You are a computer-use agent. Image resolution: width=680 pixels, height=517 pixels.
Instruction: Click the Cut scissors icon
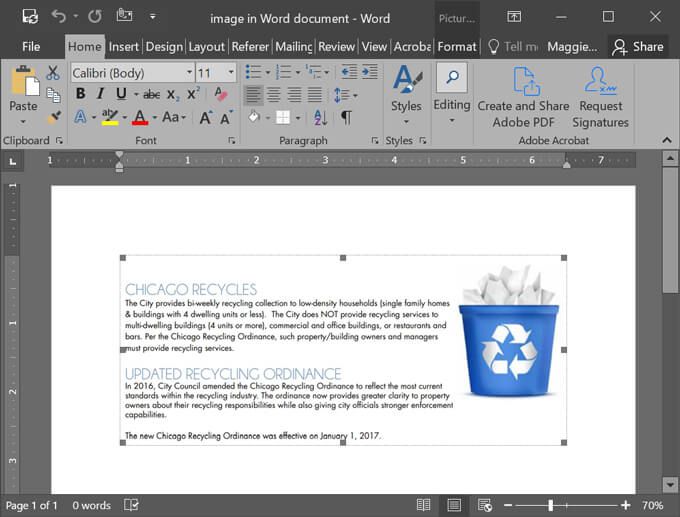pos(53,73)
